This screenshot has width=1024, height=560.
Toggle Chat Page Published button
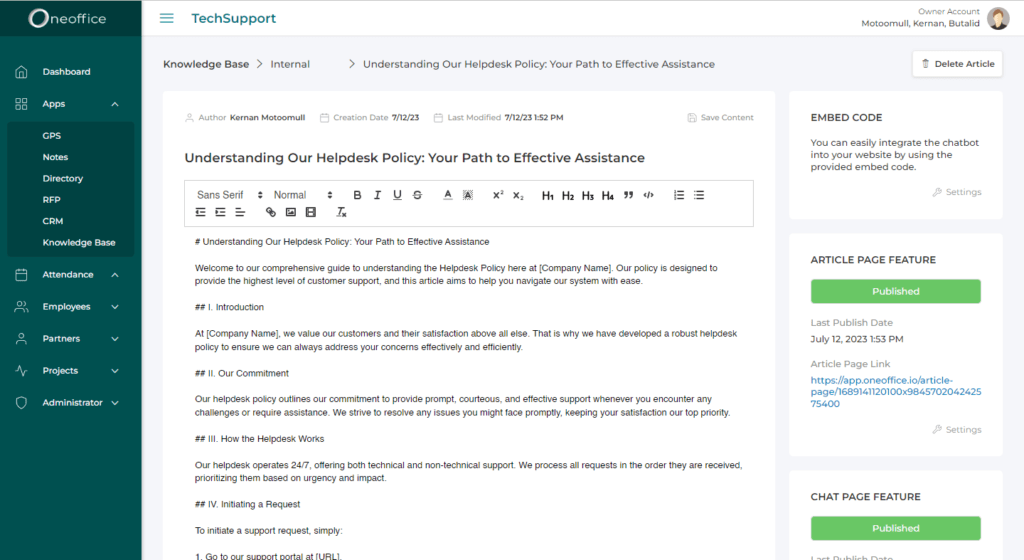[895, 528]
